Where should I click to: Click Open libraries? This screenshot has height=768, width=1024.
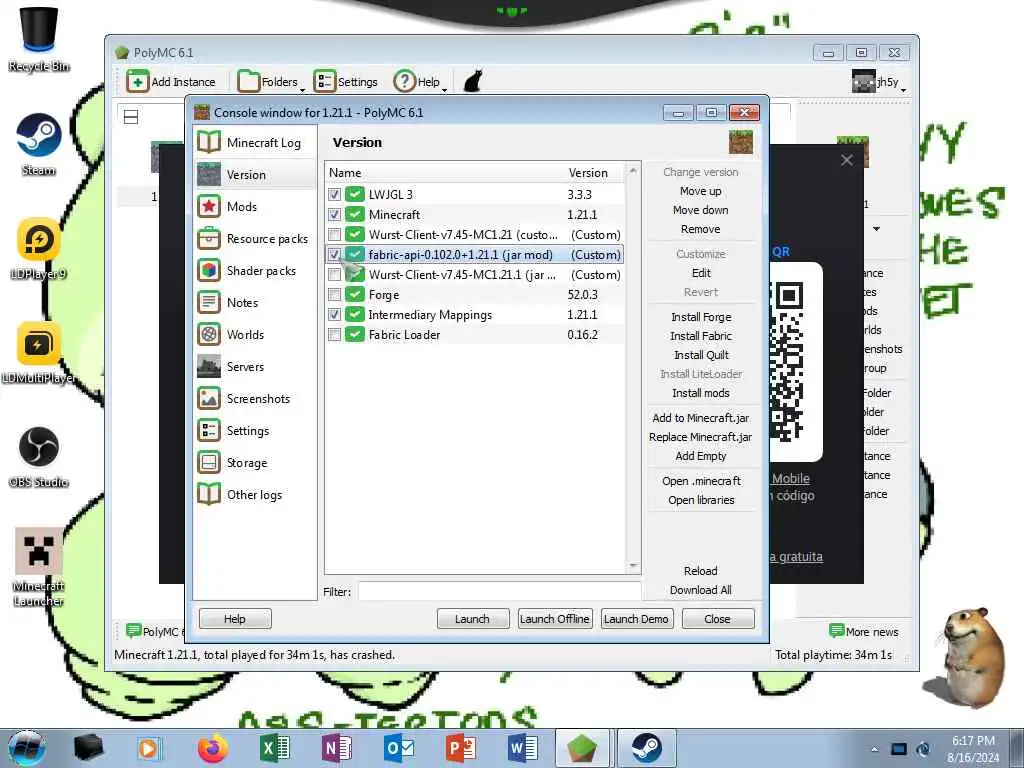click(700, 500)
